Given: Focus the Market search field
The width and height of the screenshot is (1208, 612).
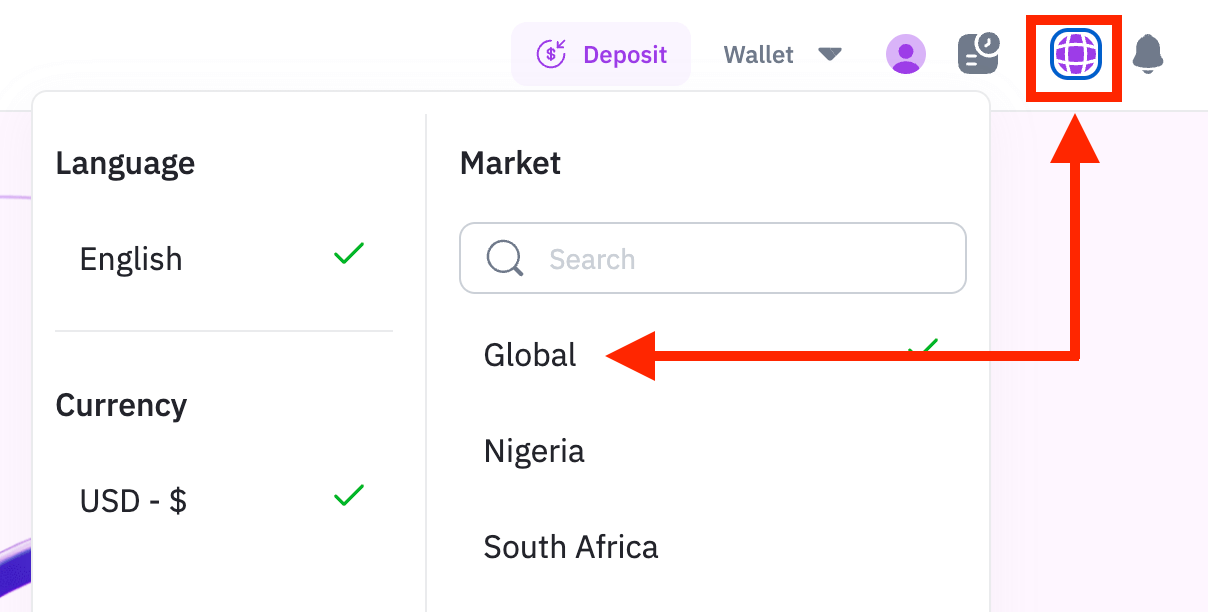Looking at the screenshot, I should coord(713,258).
